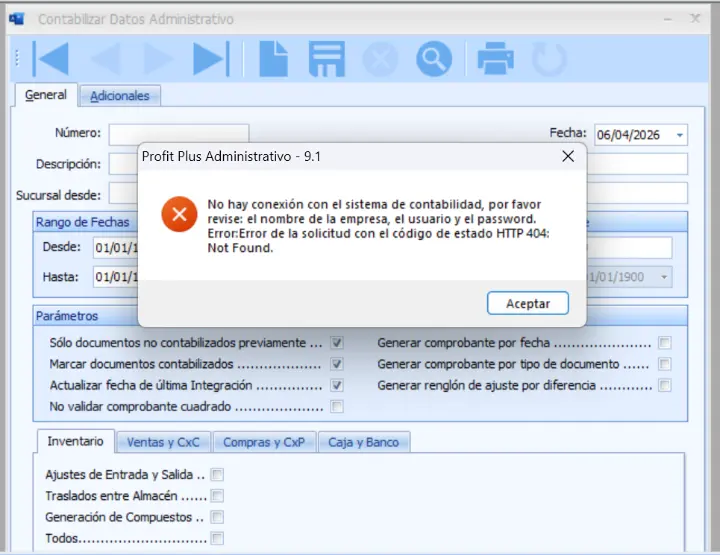
Task: Switch to the Adicionales tab
Action: click(x=120, y=96)
